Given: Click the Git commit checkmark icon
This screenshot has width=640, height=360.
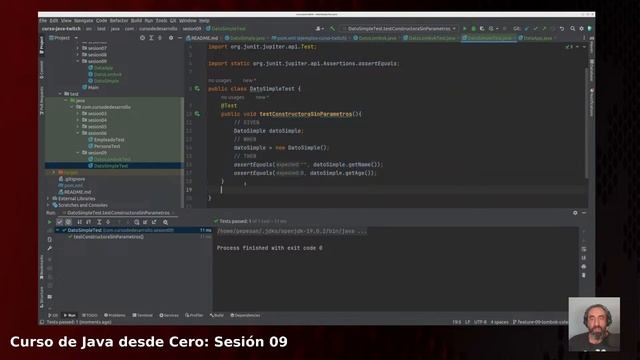Looking at the screenshot, I should click(535, 29).
